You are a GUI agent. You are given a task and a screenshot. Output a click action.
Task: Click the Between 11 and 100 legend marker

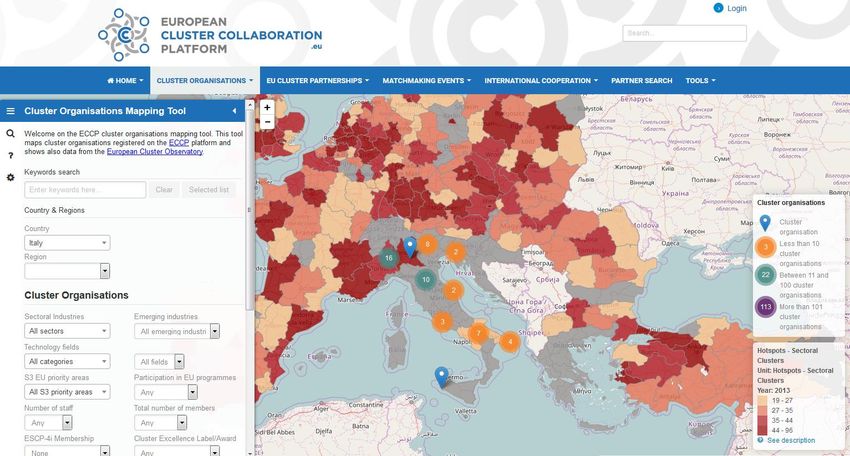click(765, 275)
